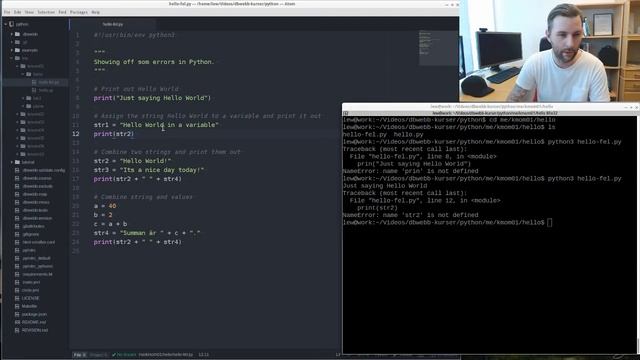Viewport: 640px width, 360px height.
Task: Click the str1 assignment line
Action: coord(156,125)
